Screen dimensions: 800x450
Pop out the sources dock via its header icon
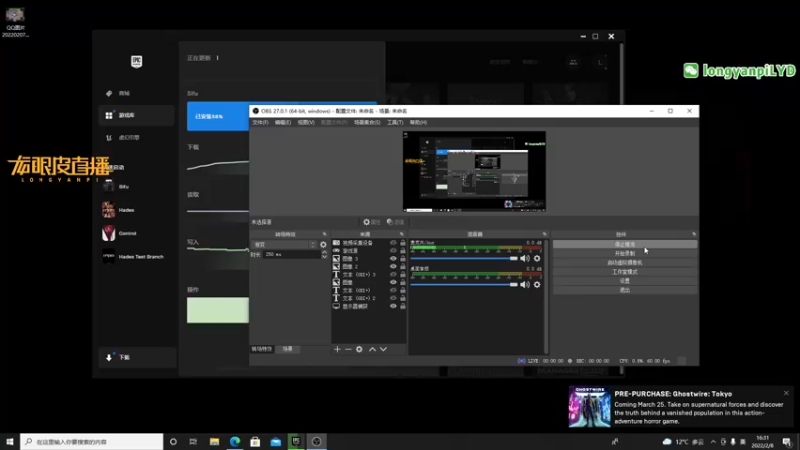[x=402, y=234]
